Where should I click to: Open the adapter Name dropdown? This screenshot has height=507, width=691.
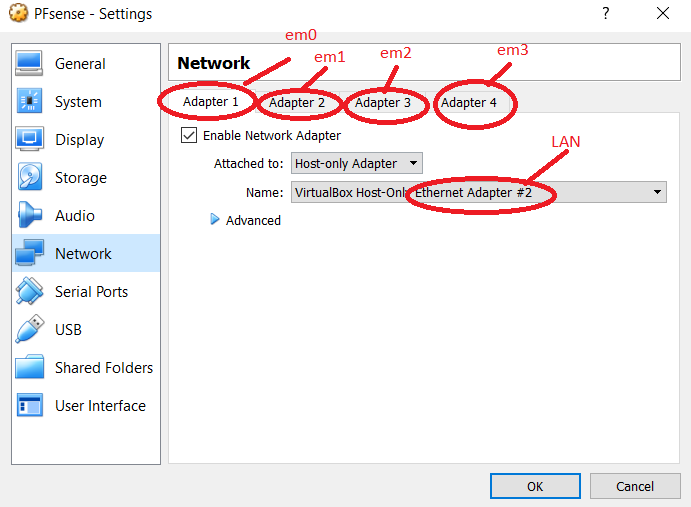(479, 192)
